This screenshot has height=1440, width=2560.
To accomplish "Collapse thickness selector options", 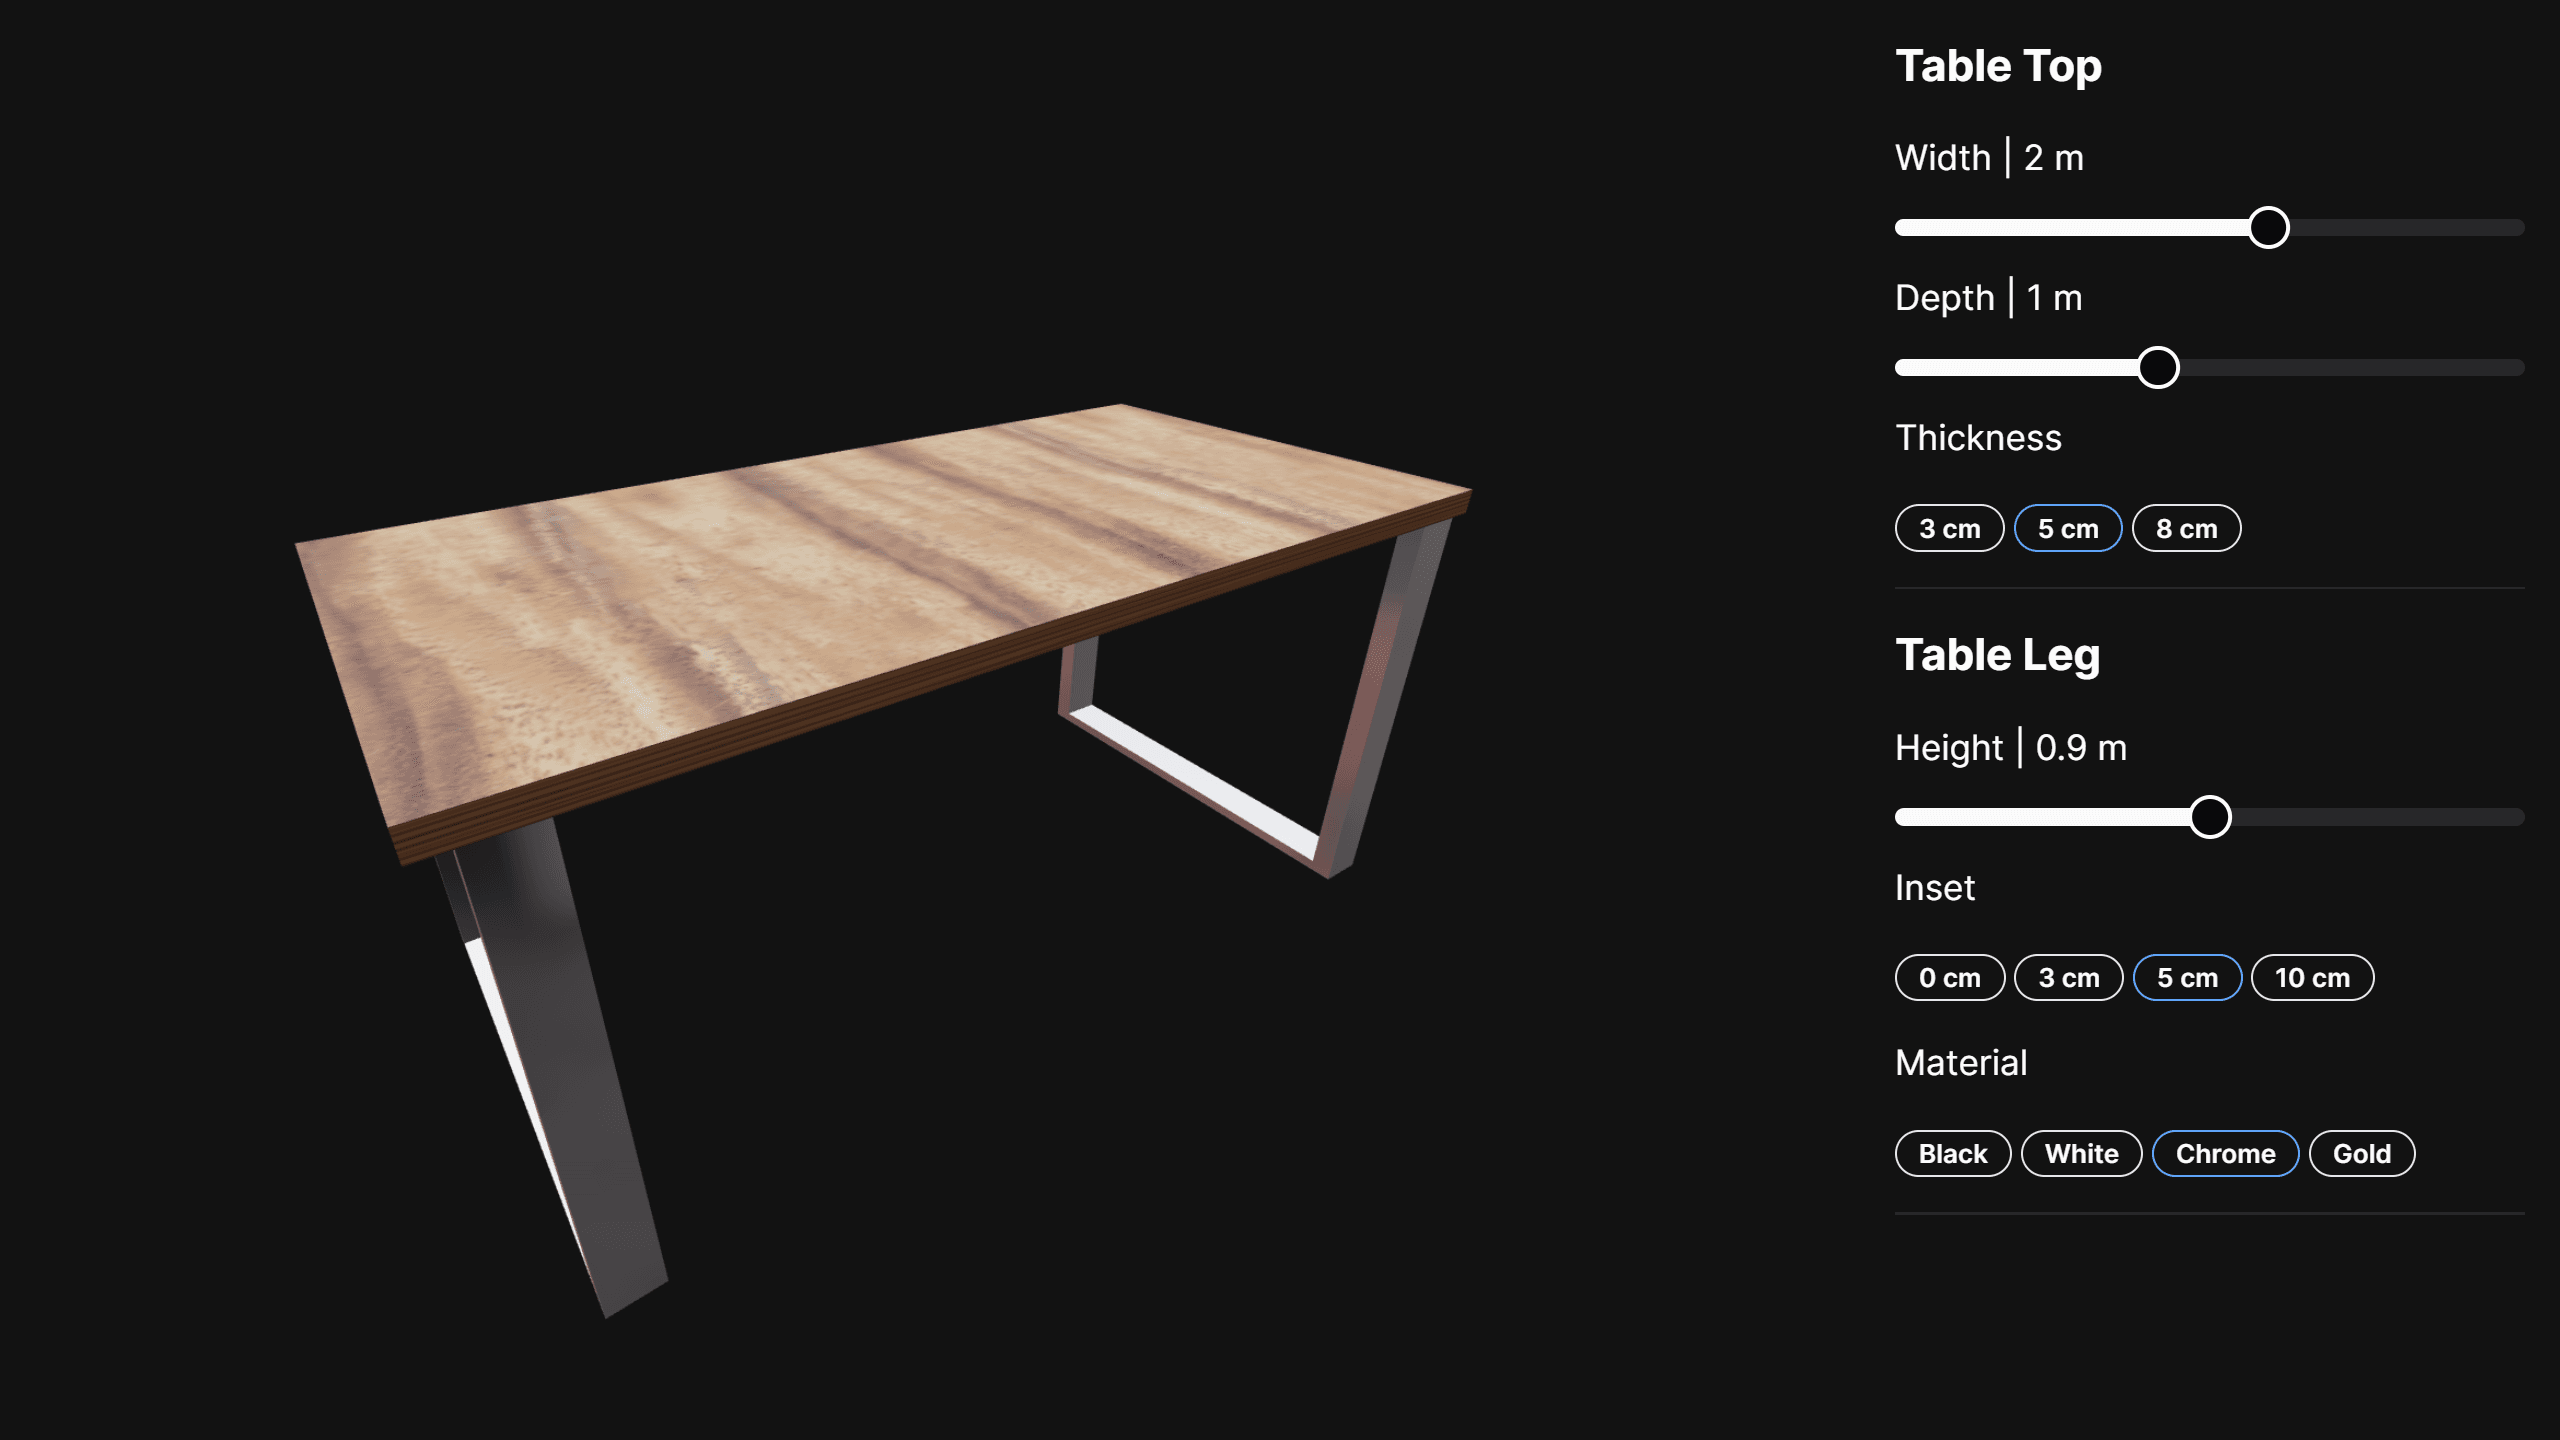I will [x=1978, y=436].
